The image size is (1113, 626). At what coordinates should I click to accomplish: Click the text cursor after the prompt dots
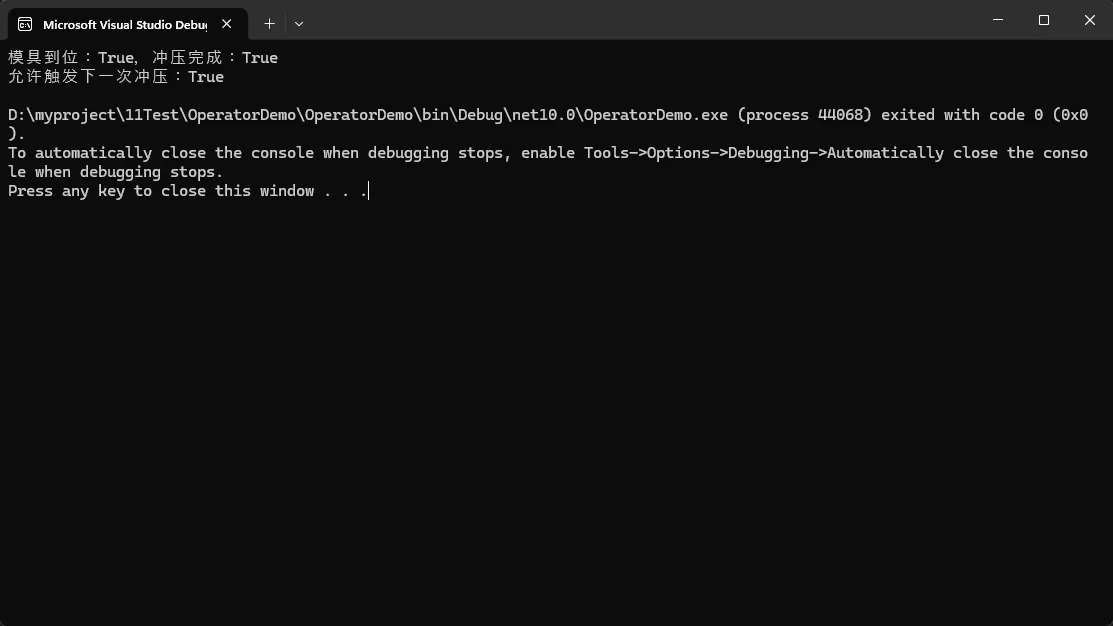tap(368, 191)
